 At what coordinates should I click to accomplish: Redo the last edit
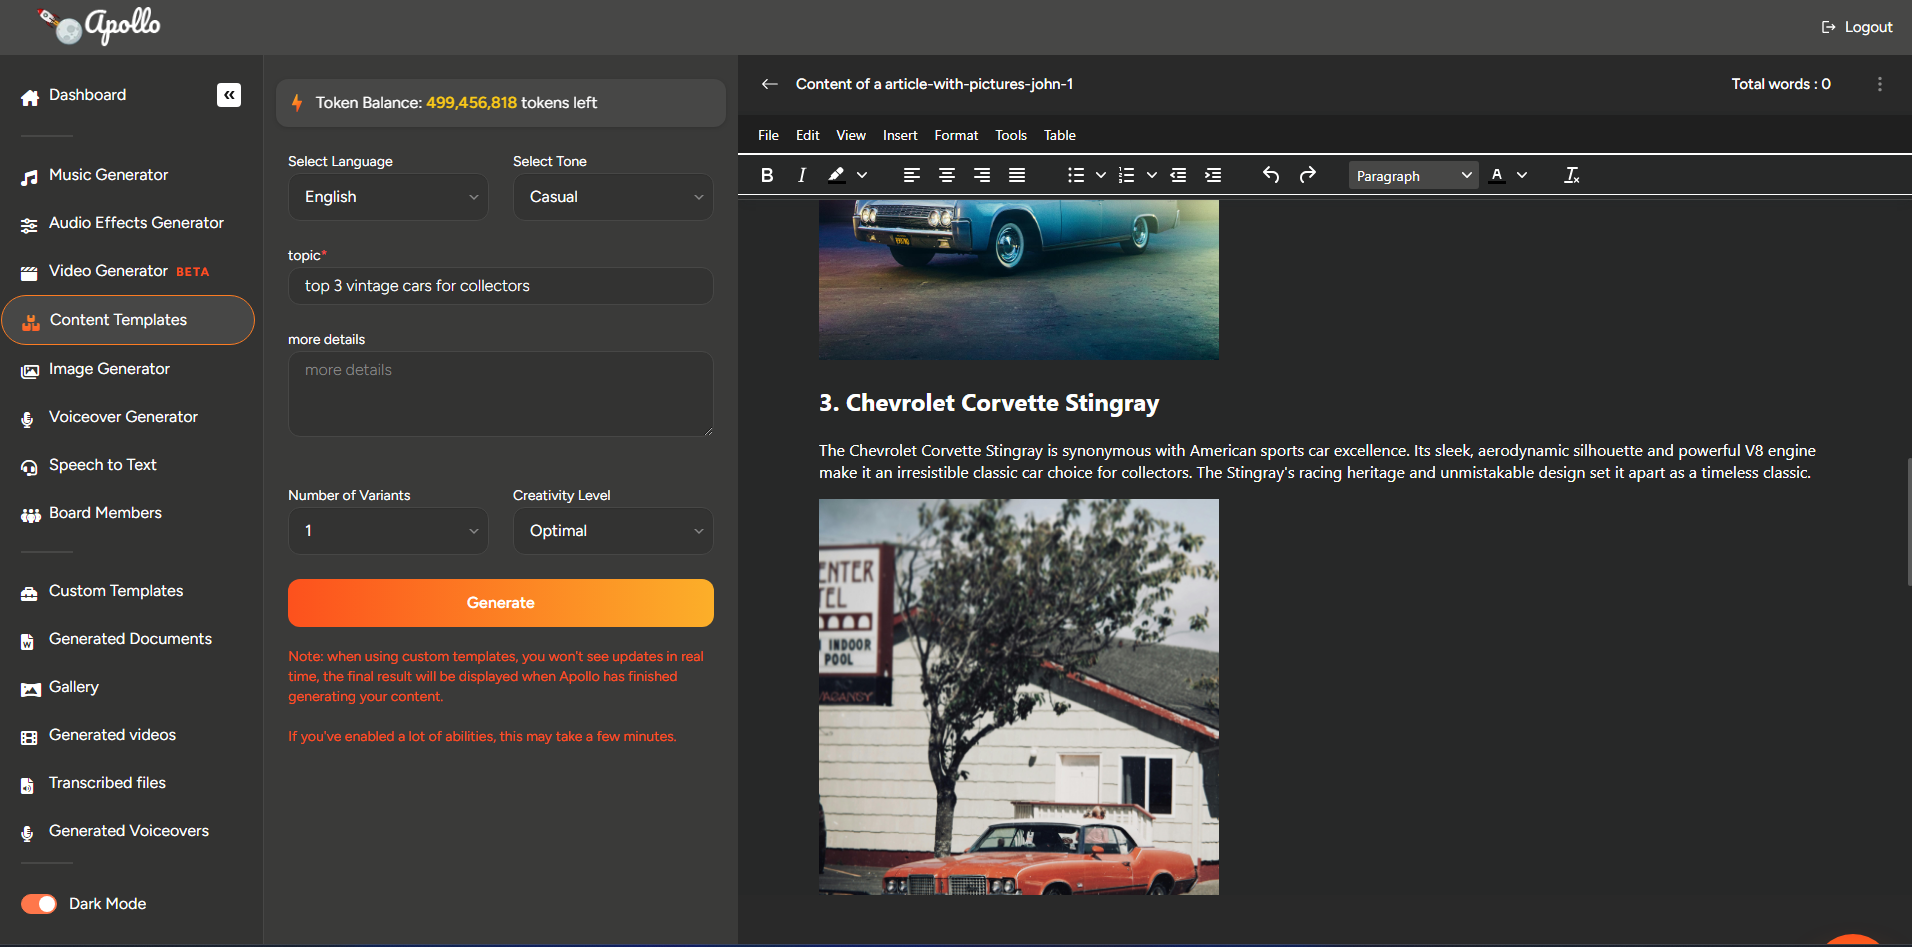pyautogui.click(x=1307, y=175)
